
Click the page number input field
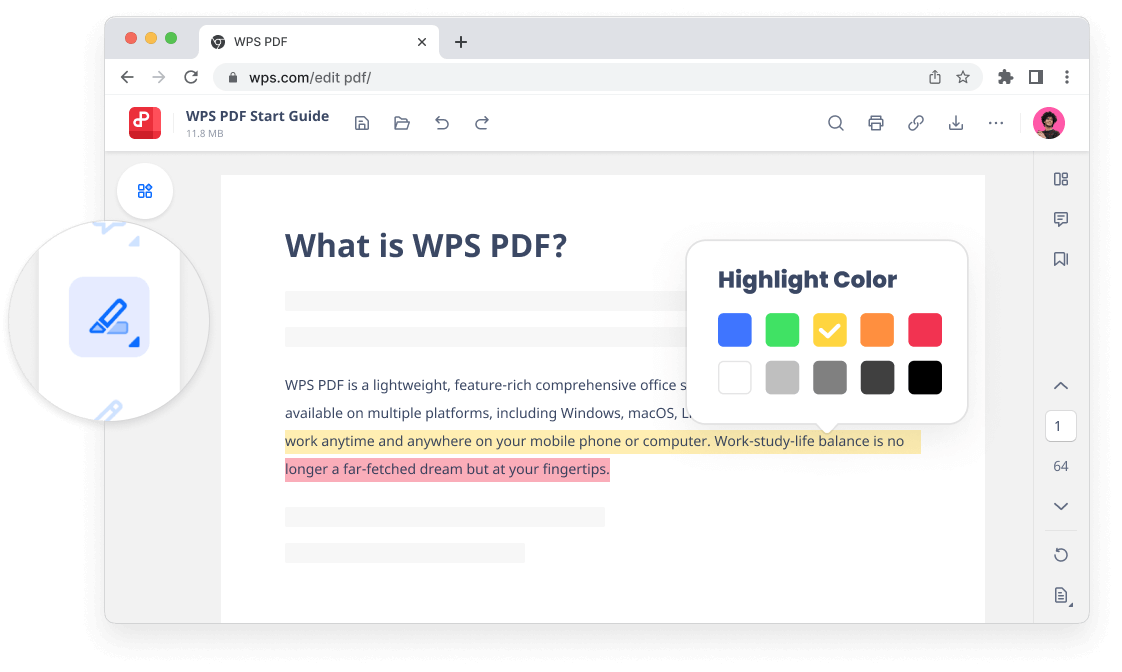tap(1060, 425)
